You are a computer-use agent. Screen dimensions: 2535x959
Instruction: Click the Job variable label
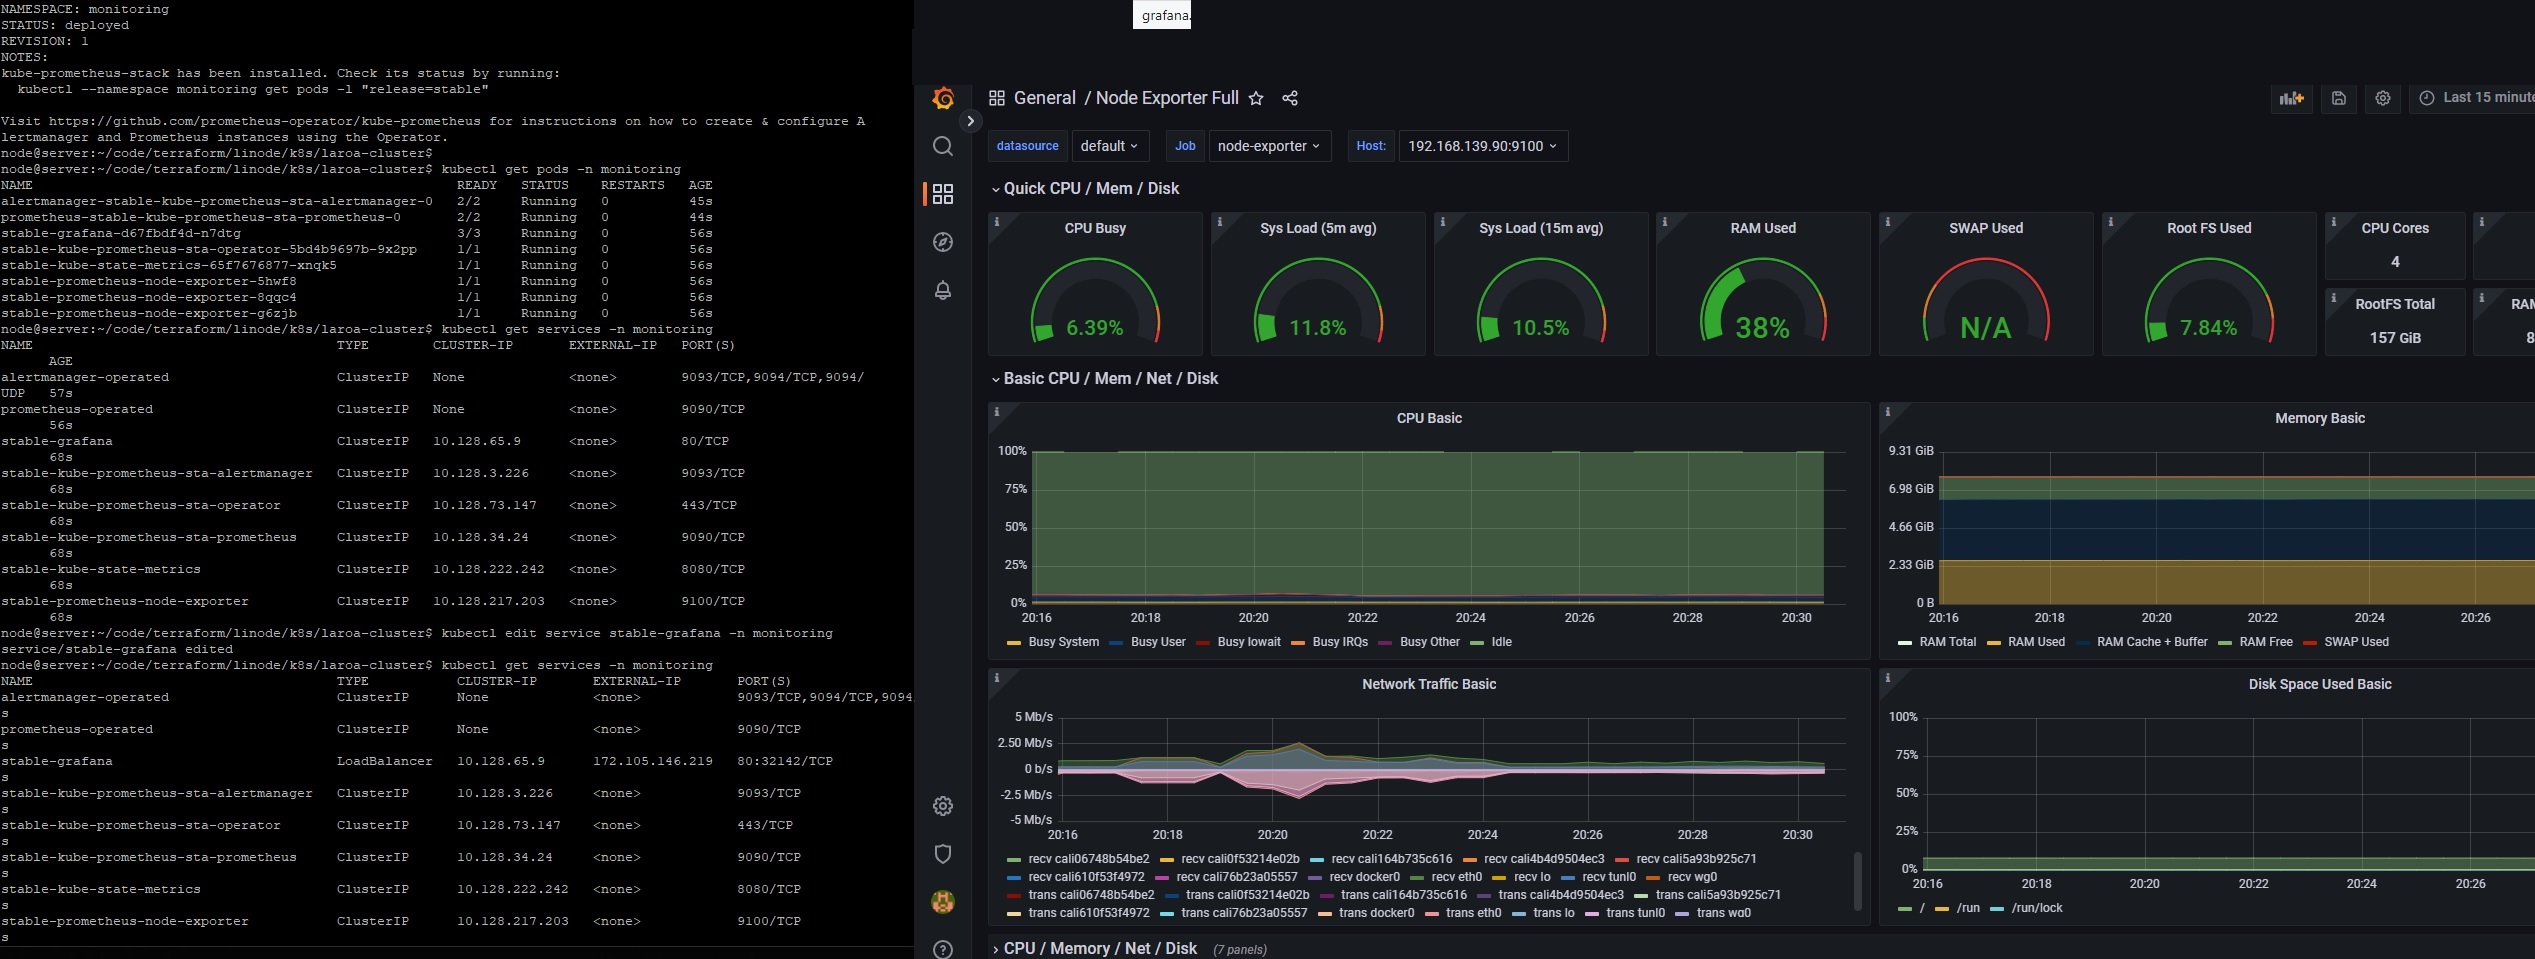pyautogui.click(x=1185, y=146)
